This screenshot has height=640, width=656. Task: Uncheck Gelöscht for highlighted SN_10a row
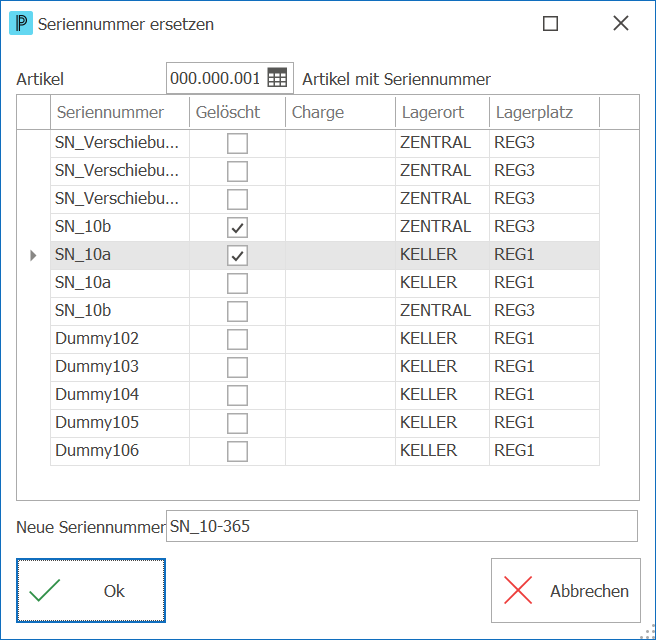[x=237, y=255]
